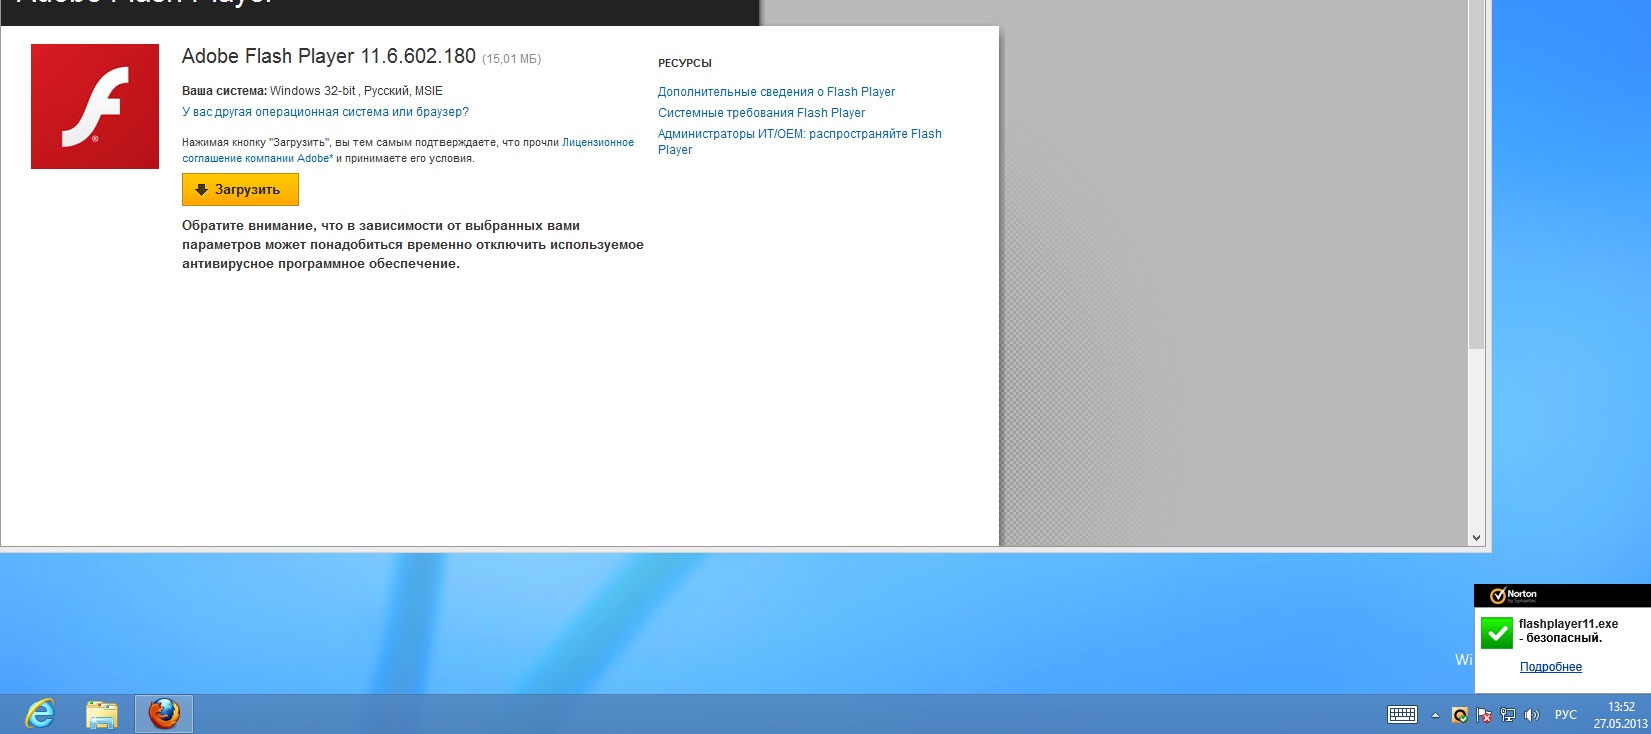The image size is (1651, 734).
Task: Click the Norton logo in notification header
Action: (1513, 595)
